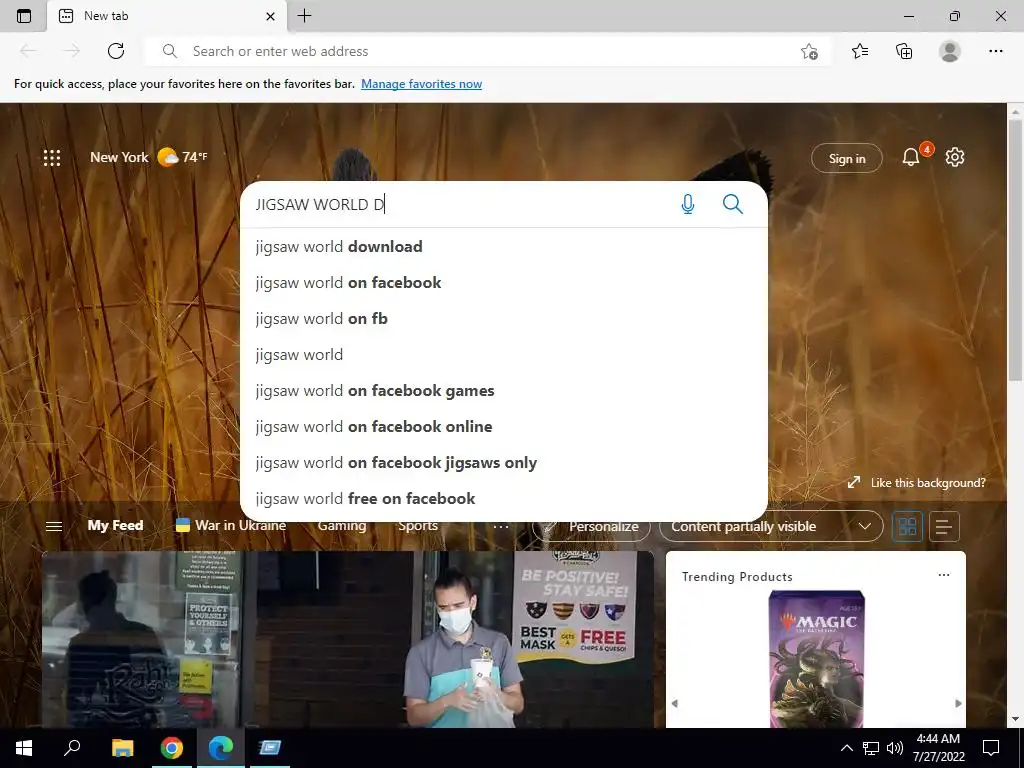Expand the Like this background icon
The height and width of the screenshot is (768, 1024).
tap(854, 483)
